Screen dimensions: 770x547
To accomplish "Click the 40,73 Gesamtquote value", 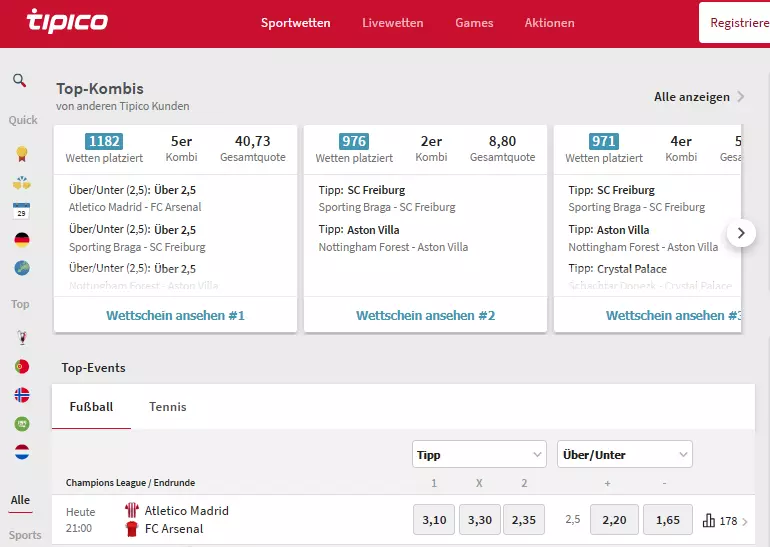I will pyautogui.click(x=252, y=141).
